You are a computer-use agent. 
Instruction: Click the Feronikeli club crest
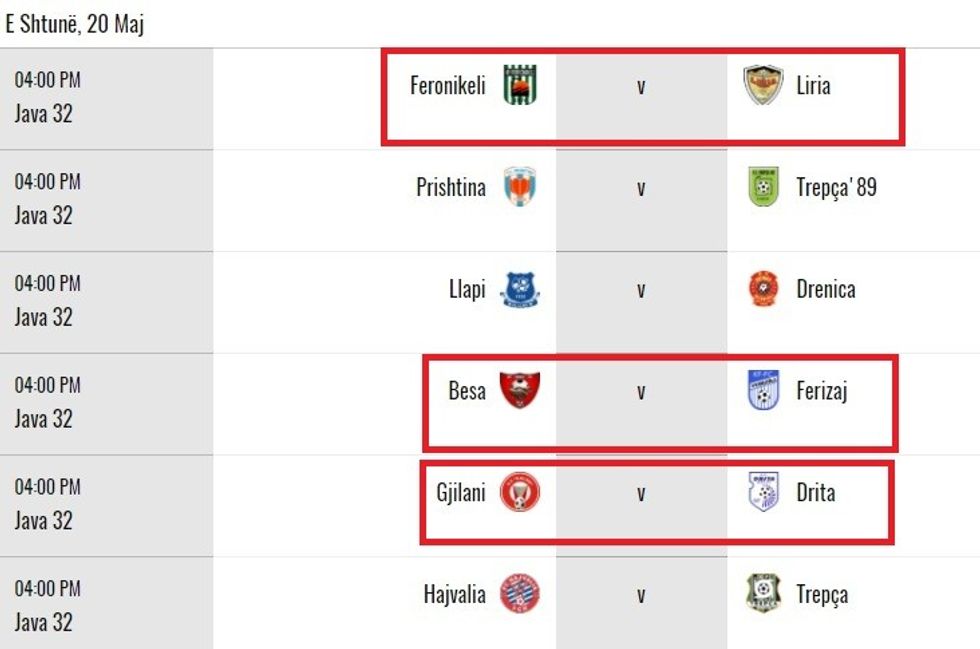click(520, 85)
